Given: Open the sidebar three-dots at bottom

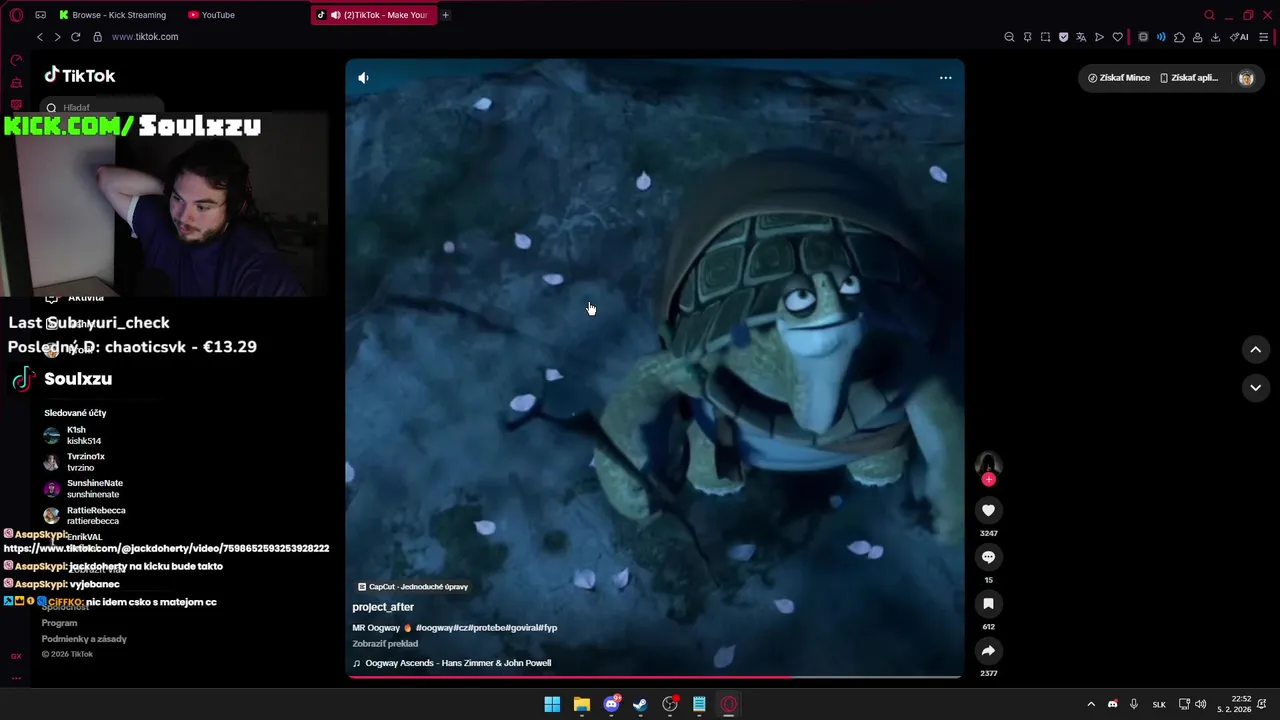Looking at the screenshot, I should [16, 678].
